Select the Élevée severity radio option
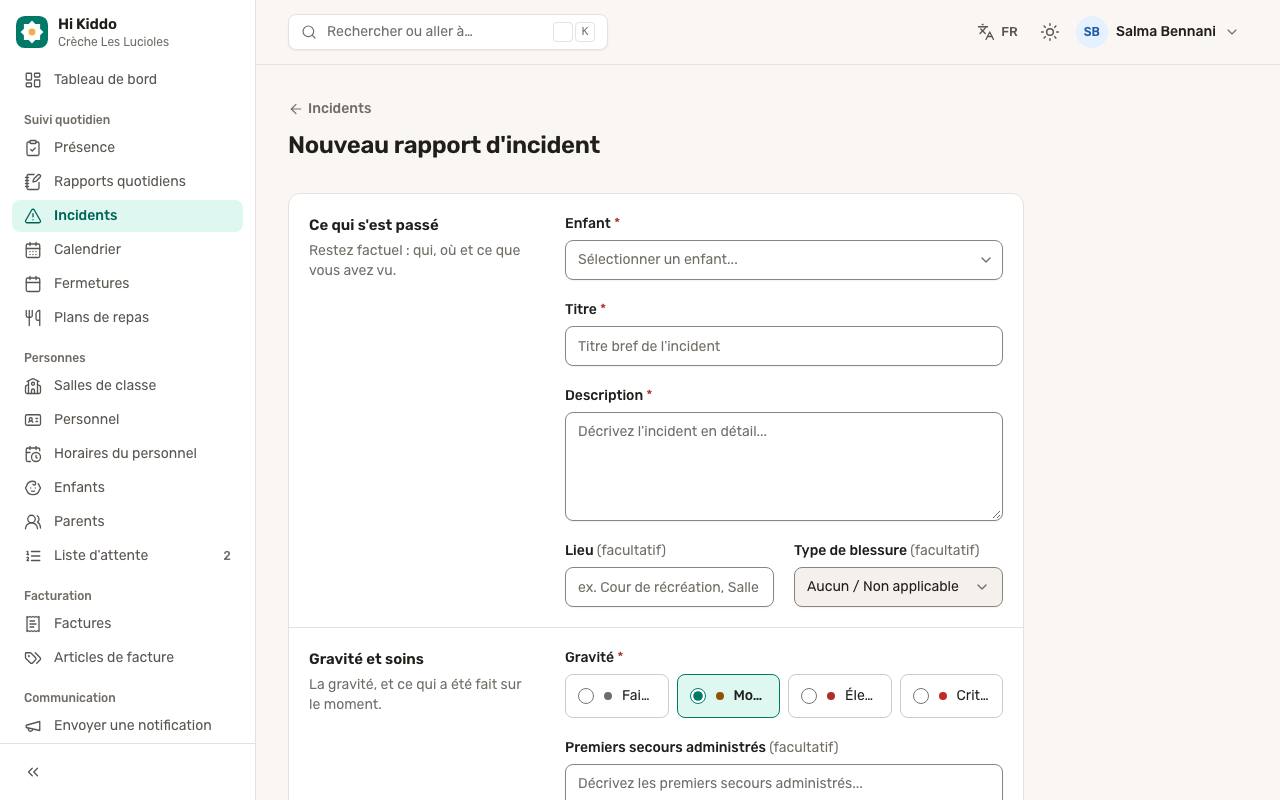The height and width of the screenshot is (800, 1280). point(840,696)
